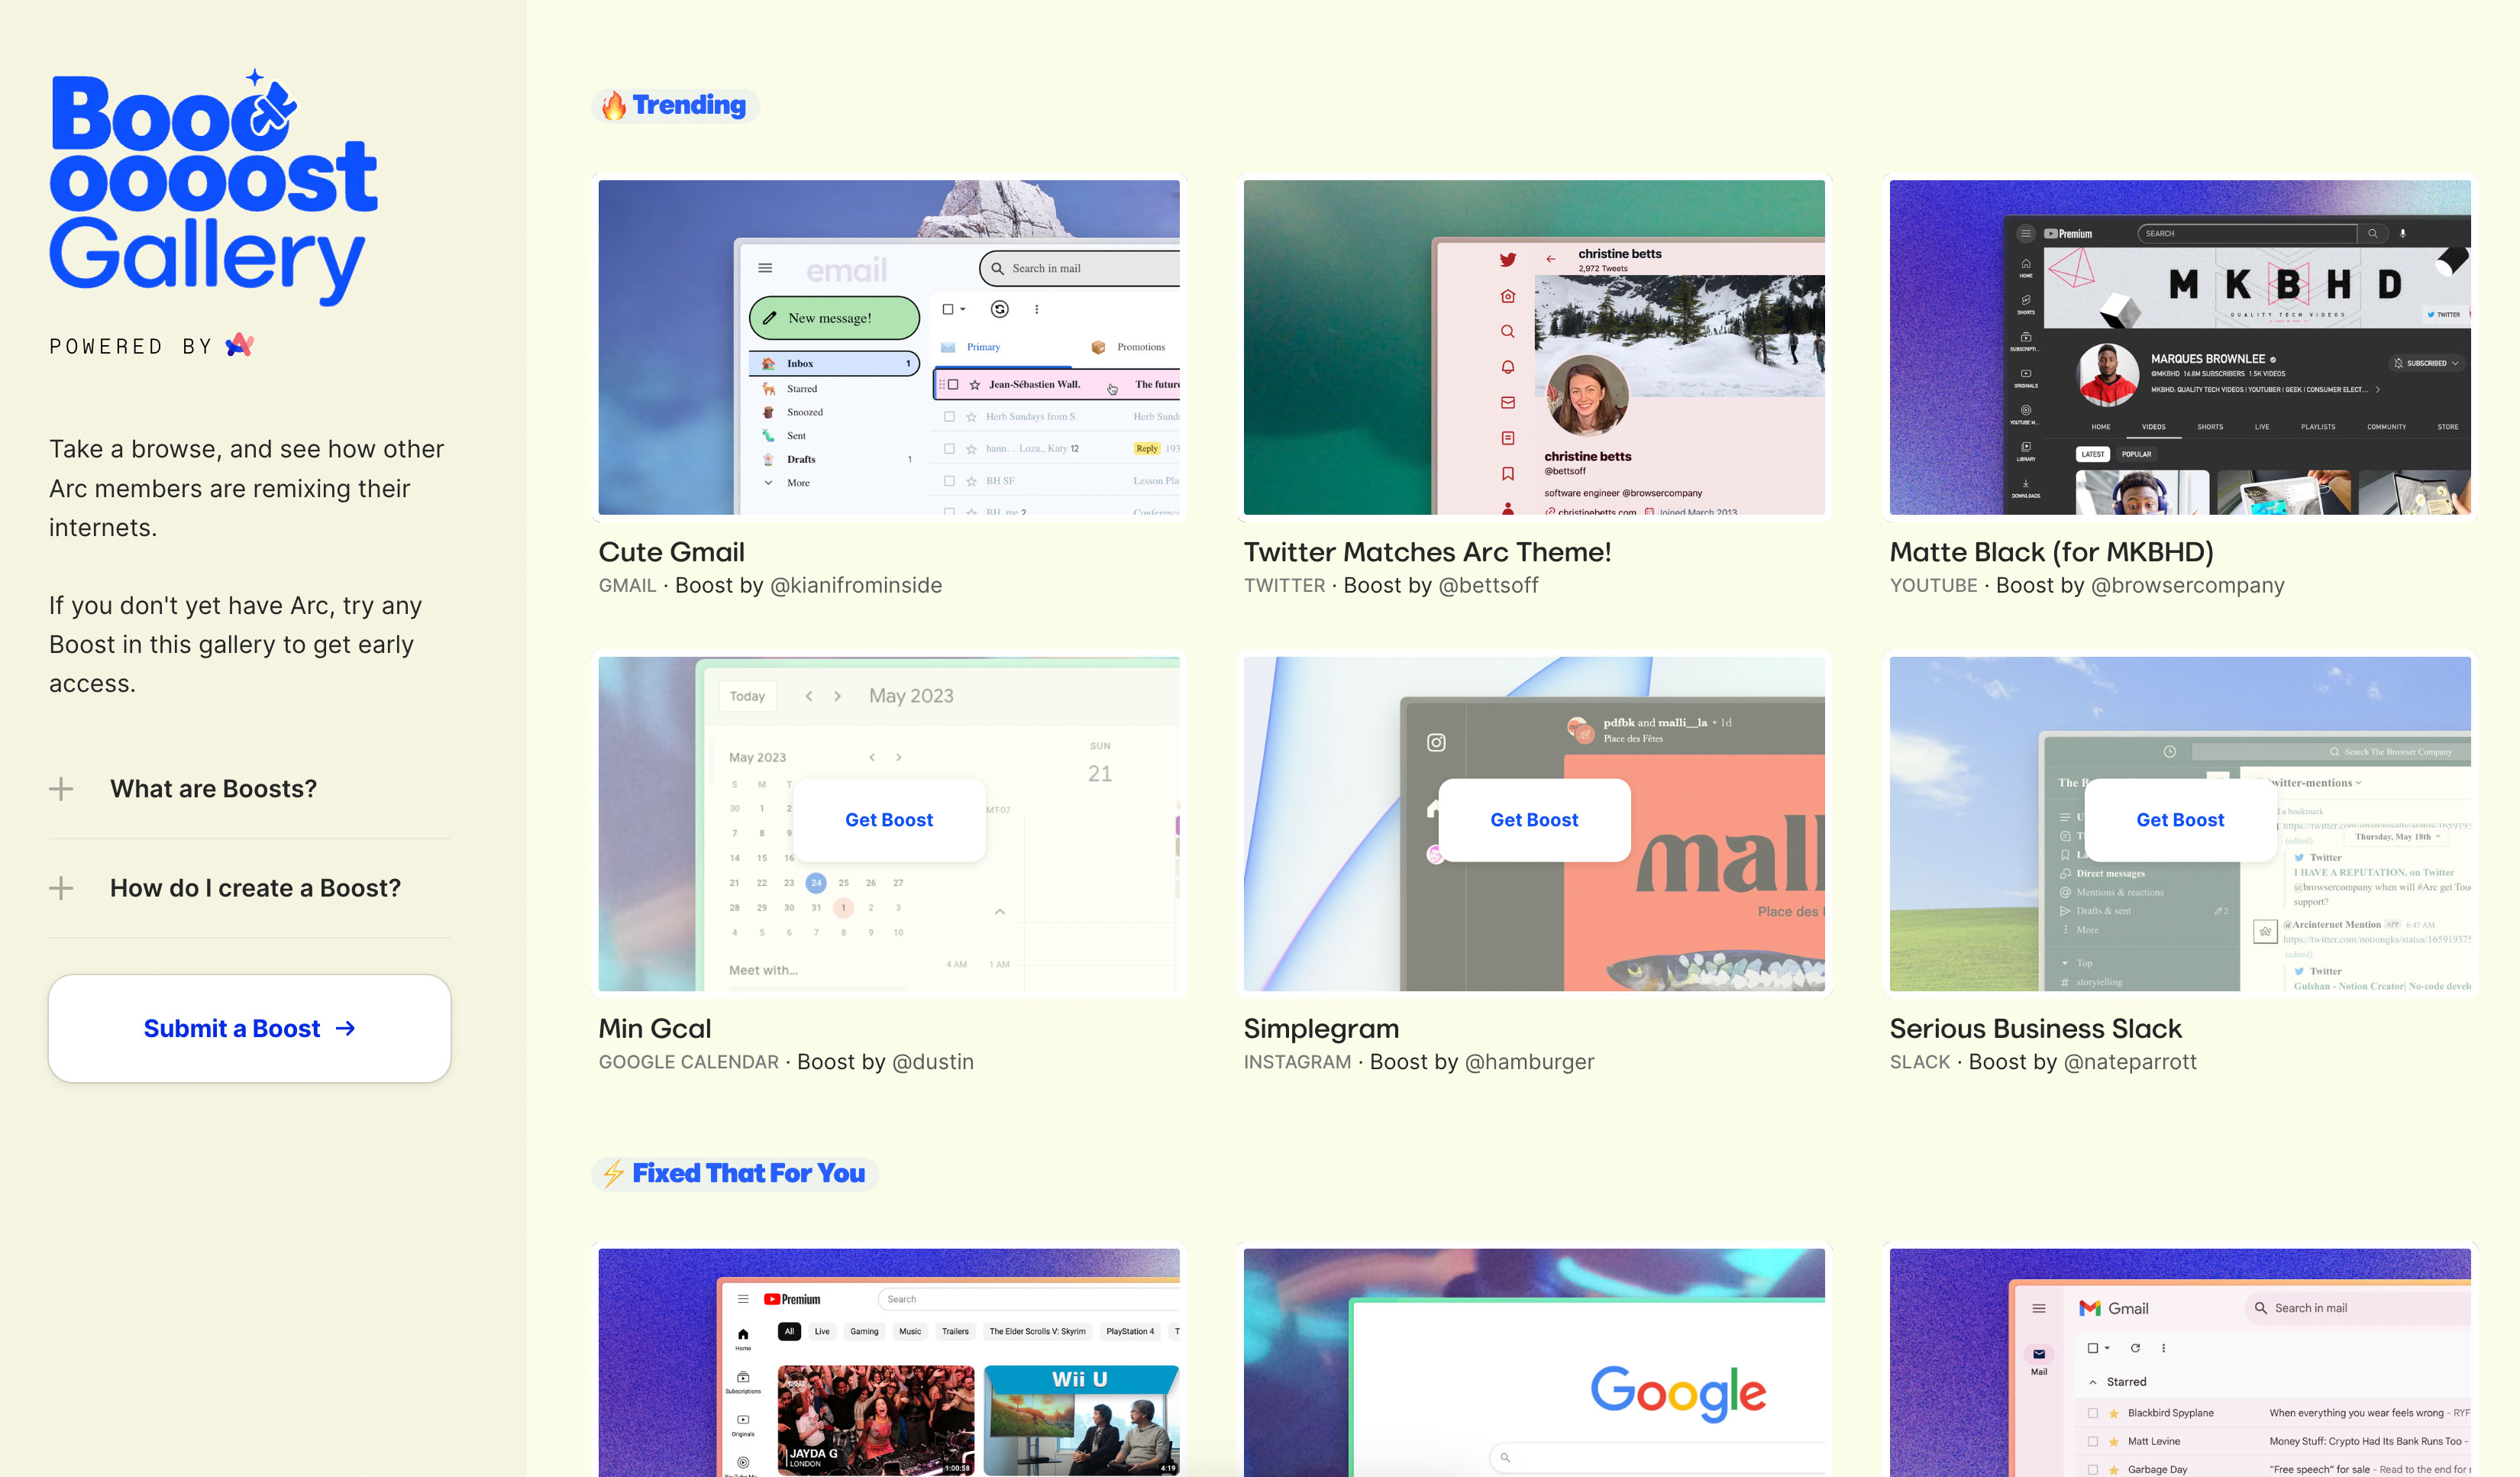
Task: Visit @nateparrott author profile
Action: (x=2130, y=1062)
